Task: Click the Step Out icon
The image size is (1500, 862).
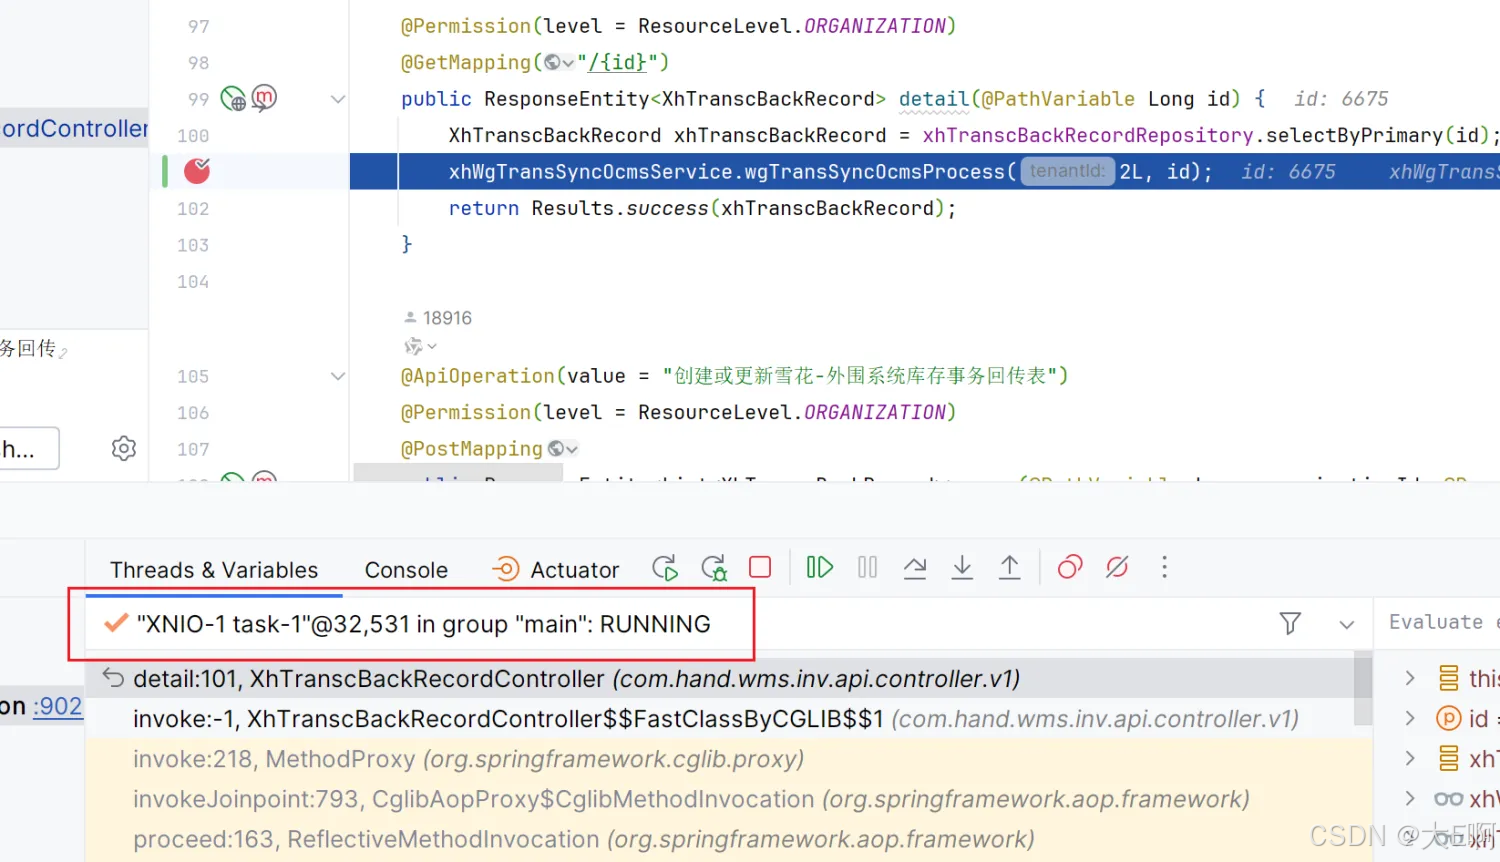Action: [1010, 567]
